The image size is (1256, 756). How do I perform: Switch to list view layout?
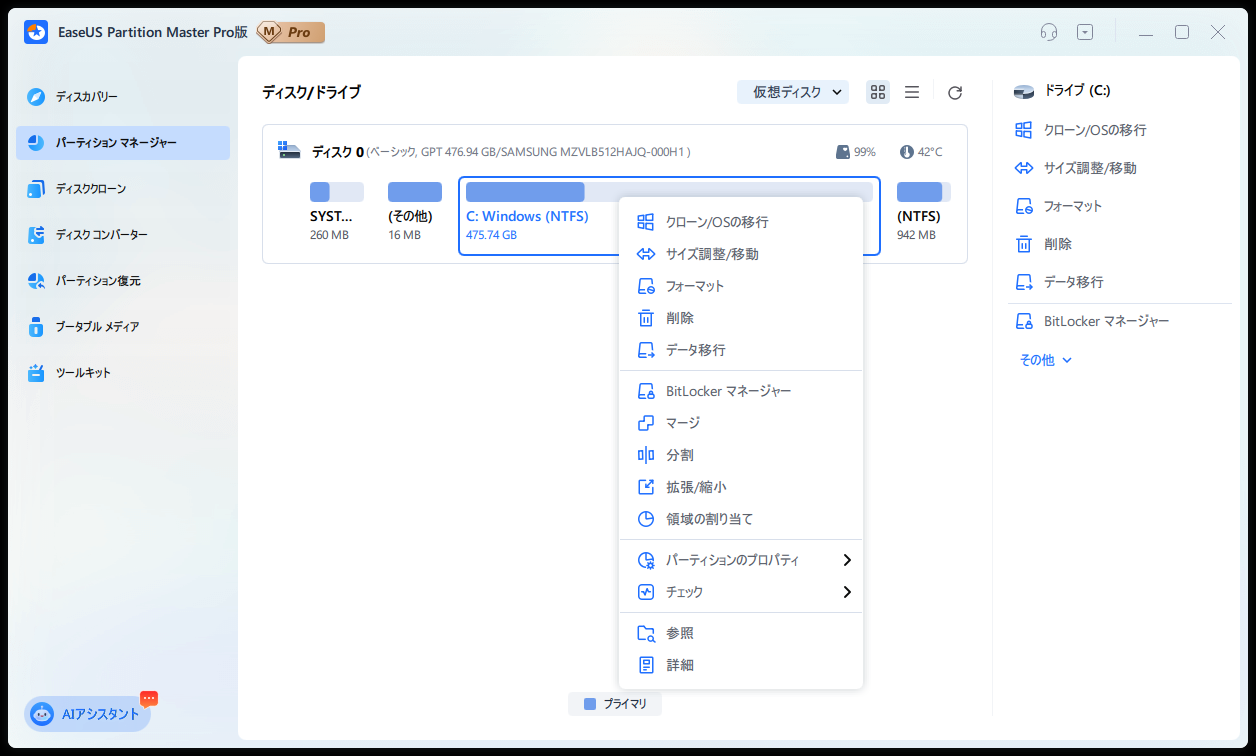912,92
